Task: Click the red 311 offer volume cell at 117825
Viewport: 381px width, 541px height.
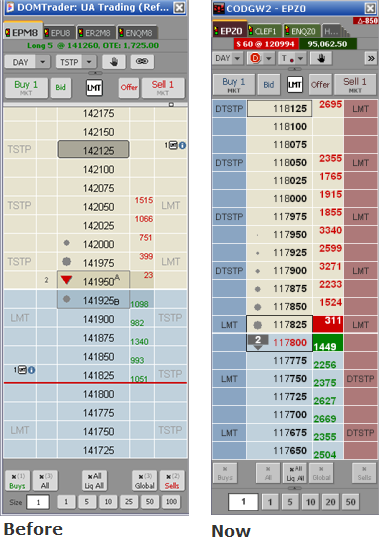Action: pyautogui.click(x=328, y=324)
